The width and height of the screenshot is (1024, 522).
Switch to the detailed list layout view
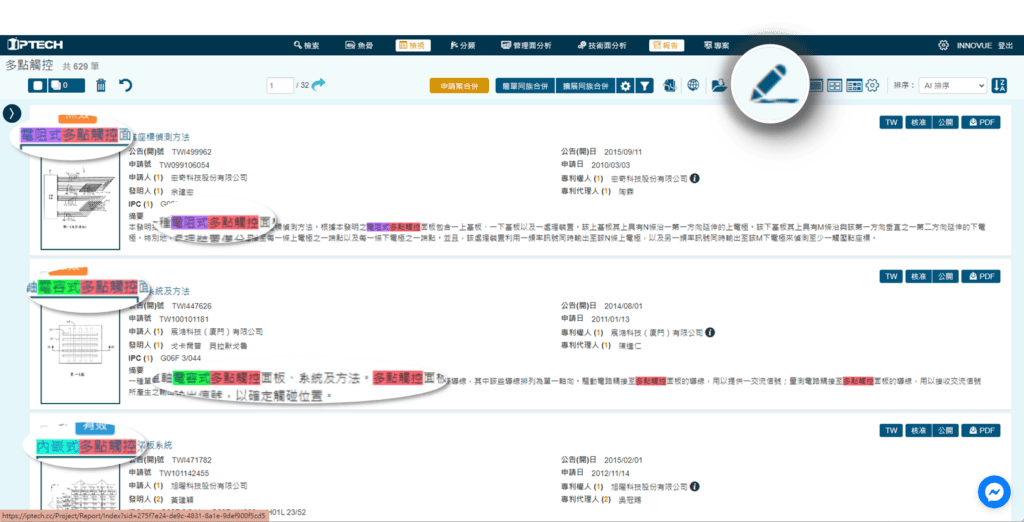pyautogui.click(x=854, y=86)
